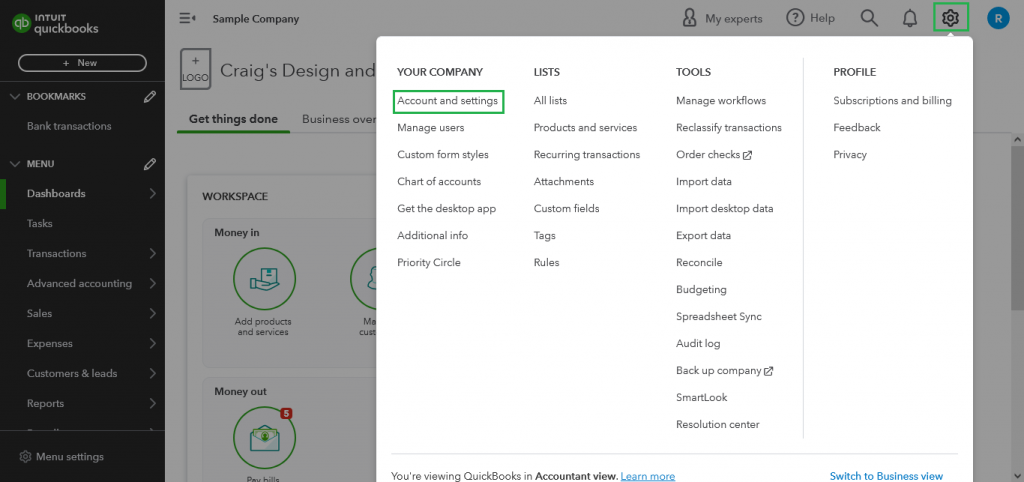Open Budgeting tool

701,290
